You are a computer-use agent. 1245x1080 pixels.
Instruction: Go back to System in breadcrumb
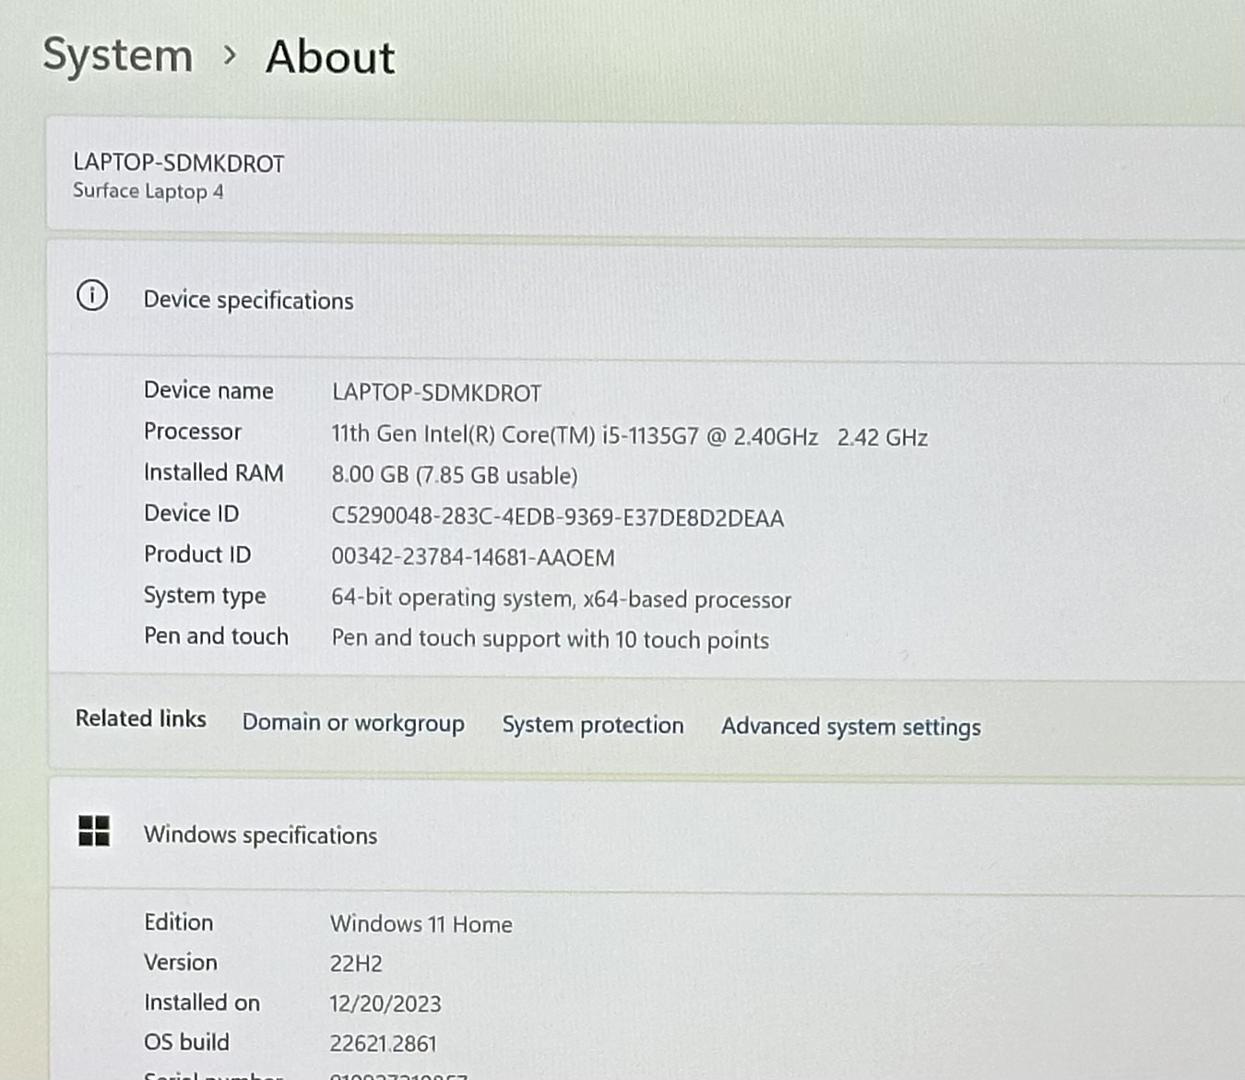118,56
